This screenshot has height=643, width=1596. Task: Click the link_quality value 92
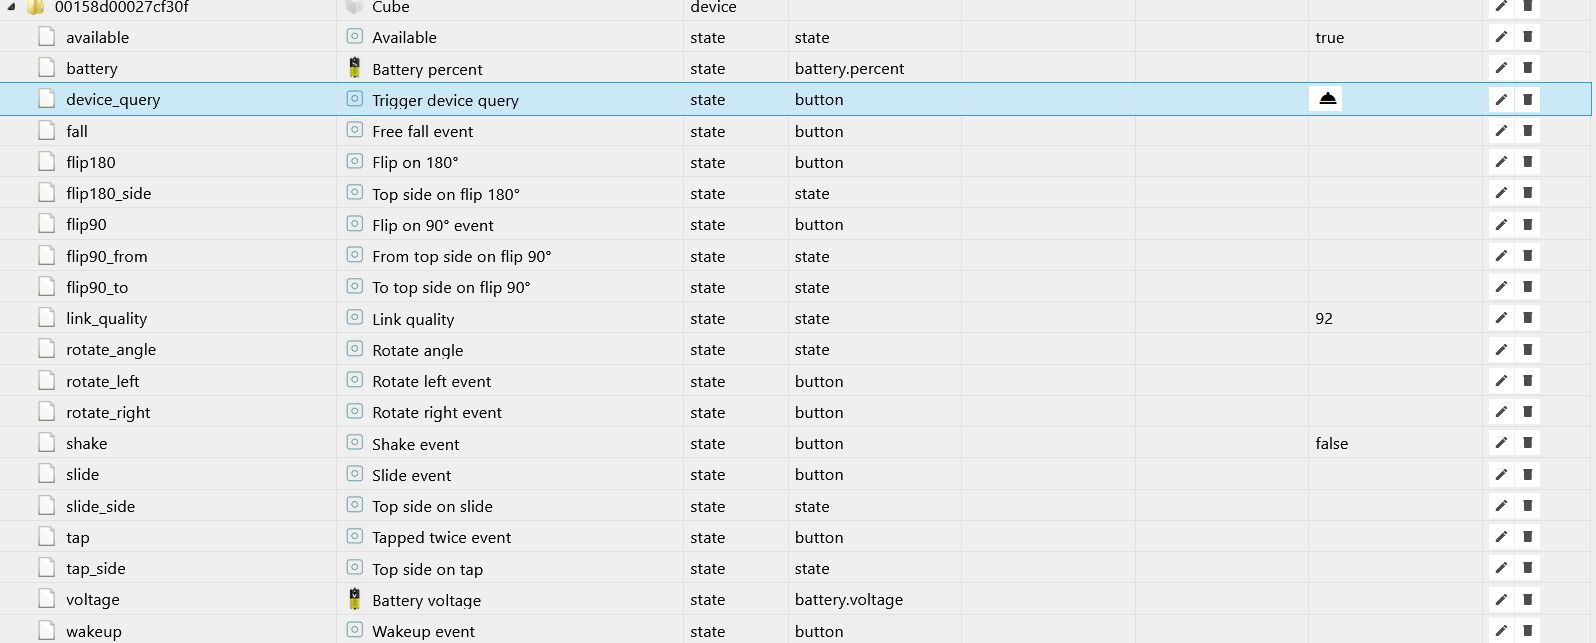[x=1324, y=318]
